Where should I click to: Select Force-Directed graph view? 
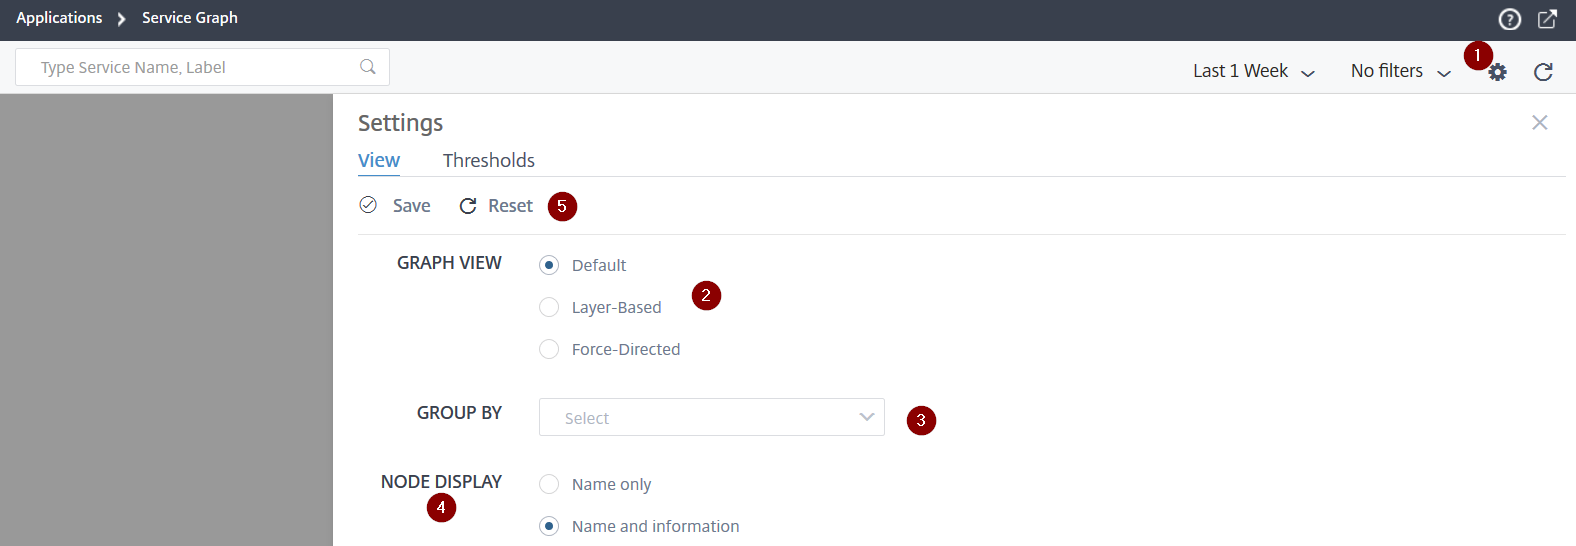click(549, 349)
